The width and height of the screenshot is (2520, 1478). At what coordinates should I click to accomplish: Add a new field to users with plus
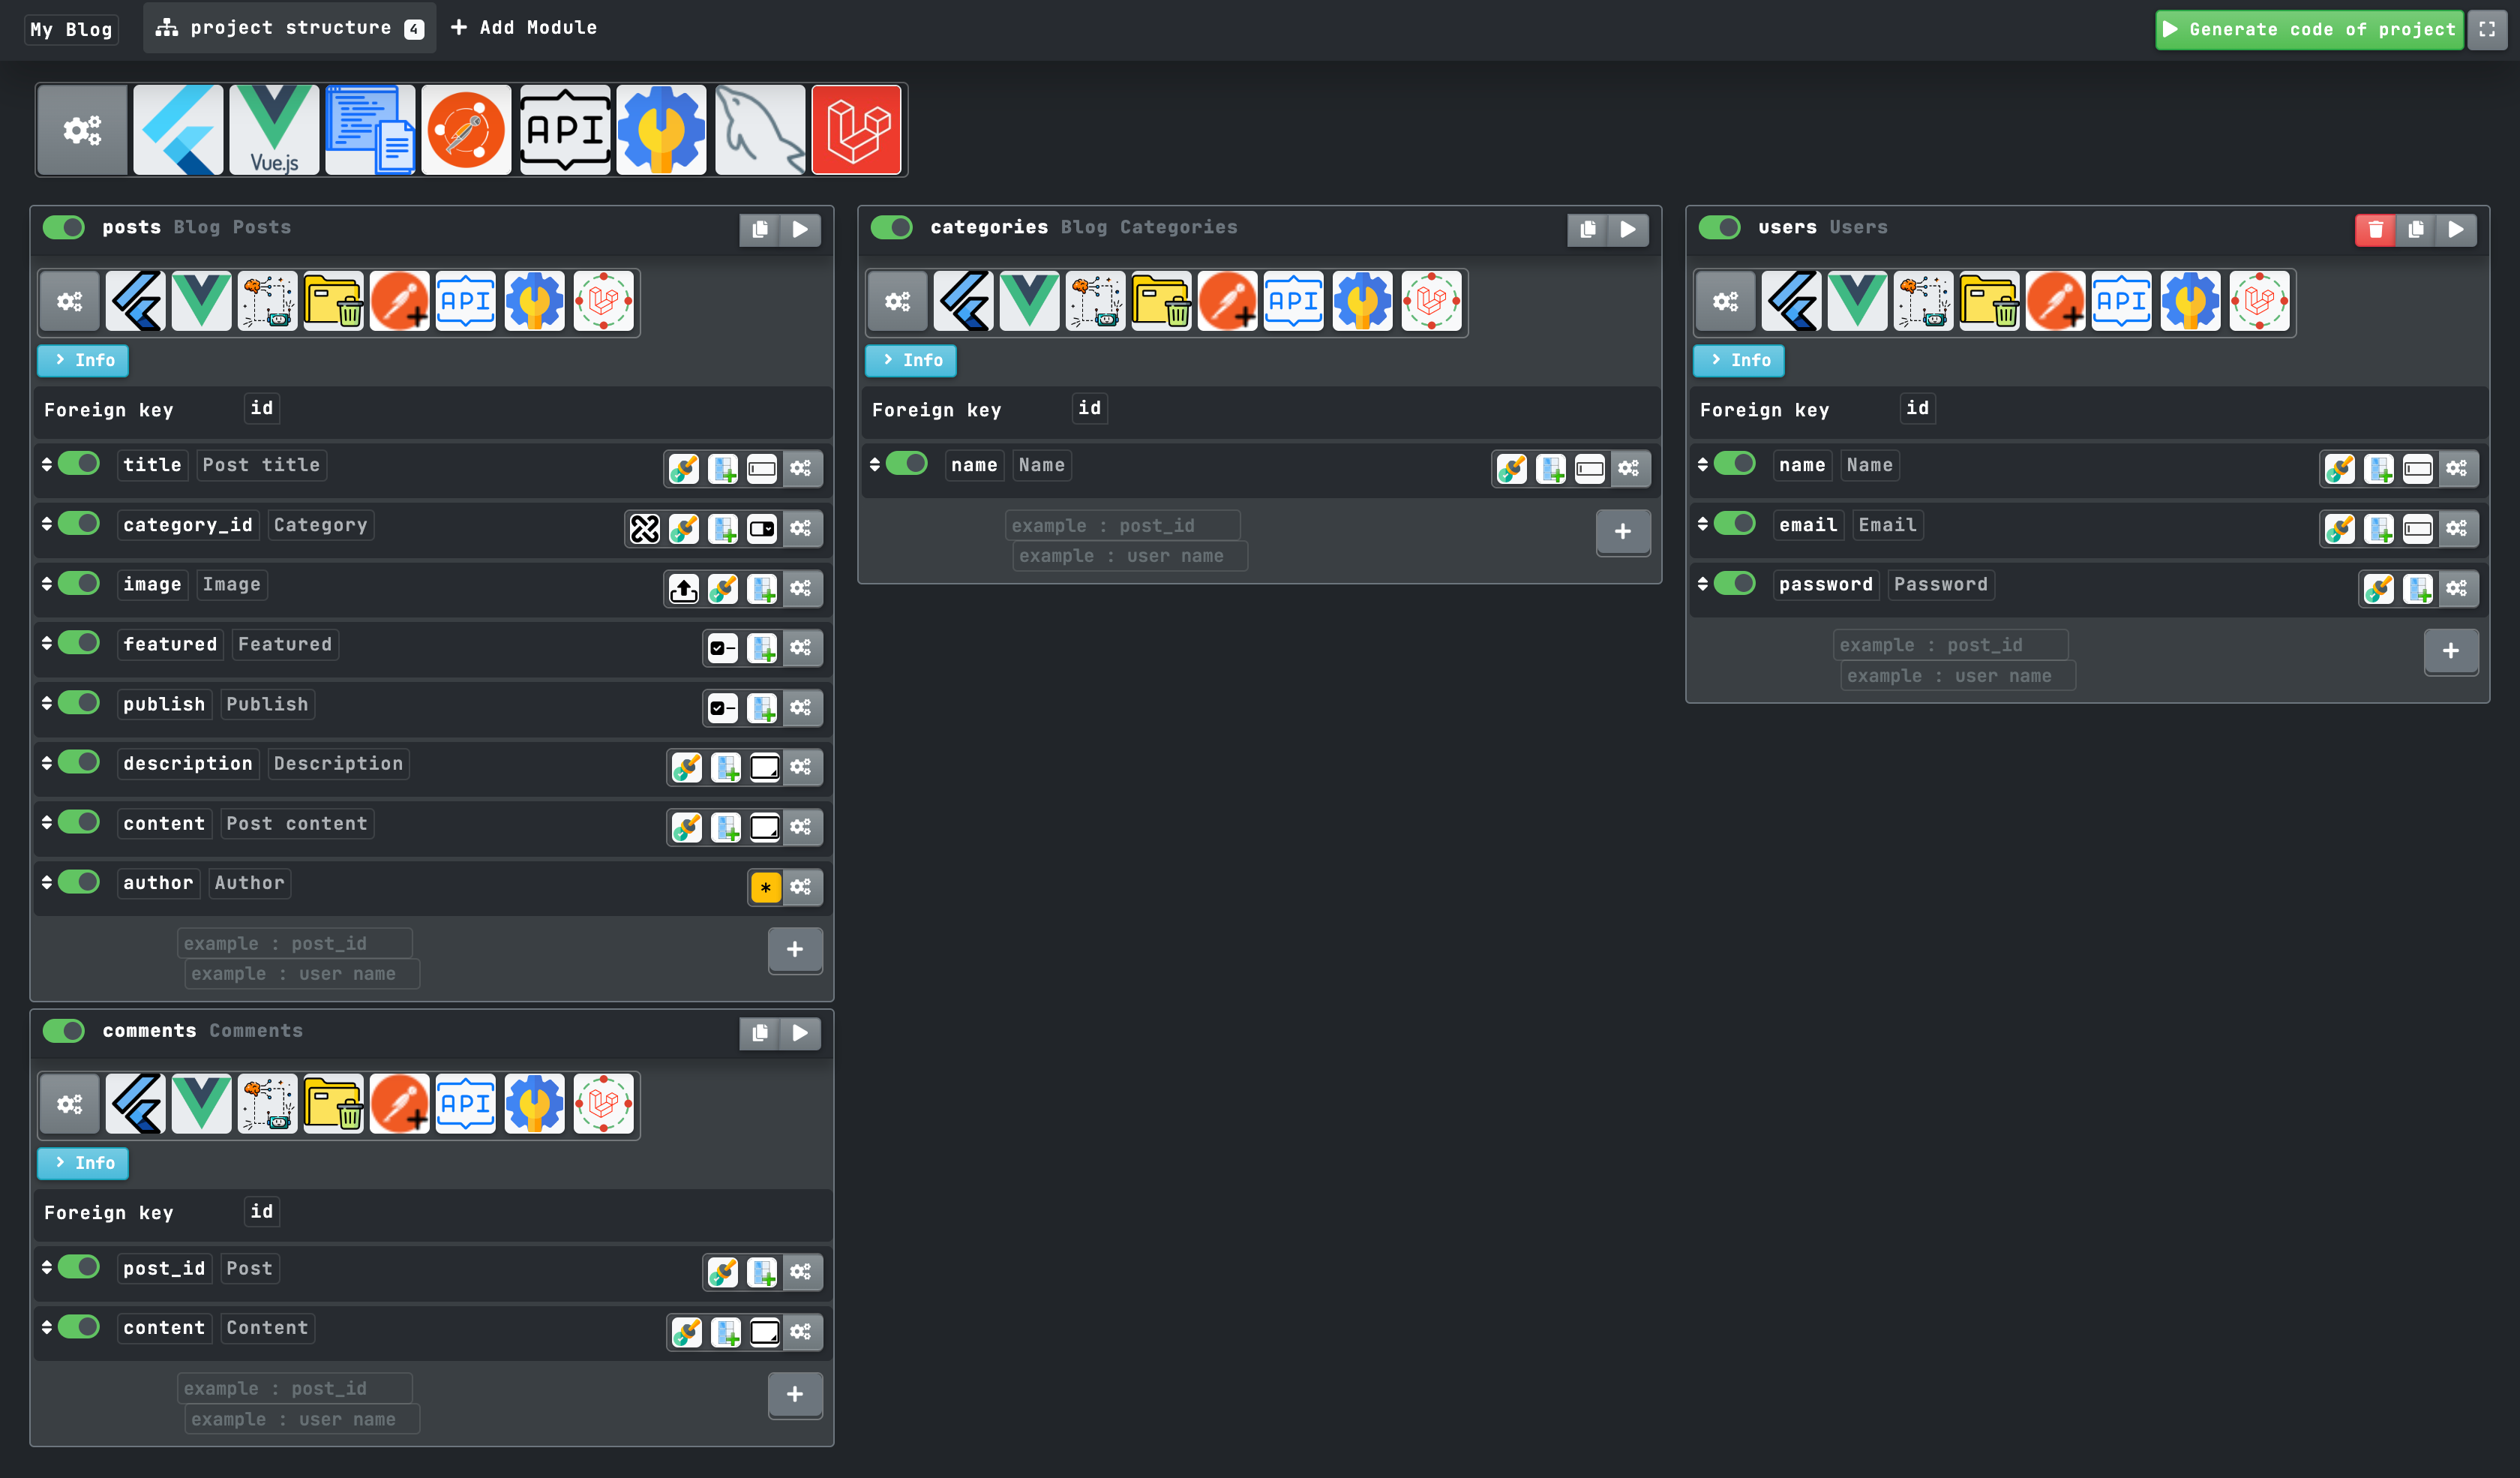(2451, 652)
